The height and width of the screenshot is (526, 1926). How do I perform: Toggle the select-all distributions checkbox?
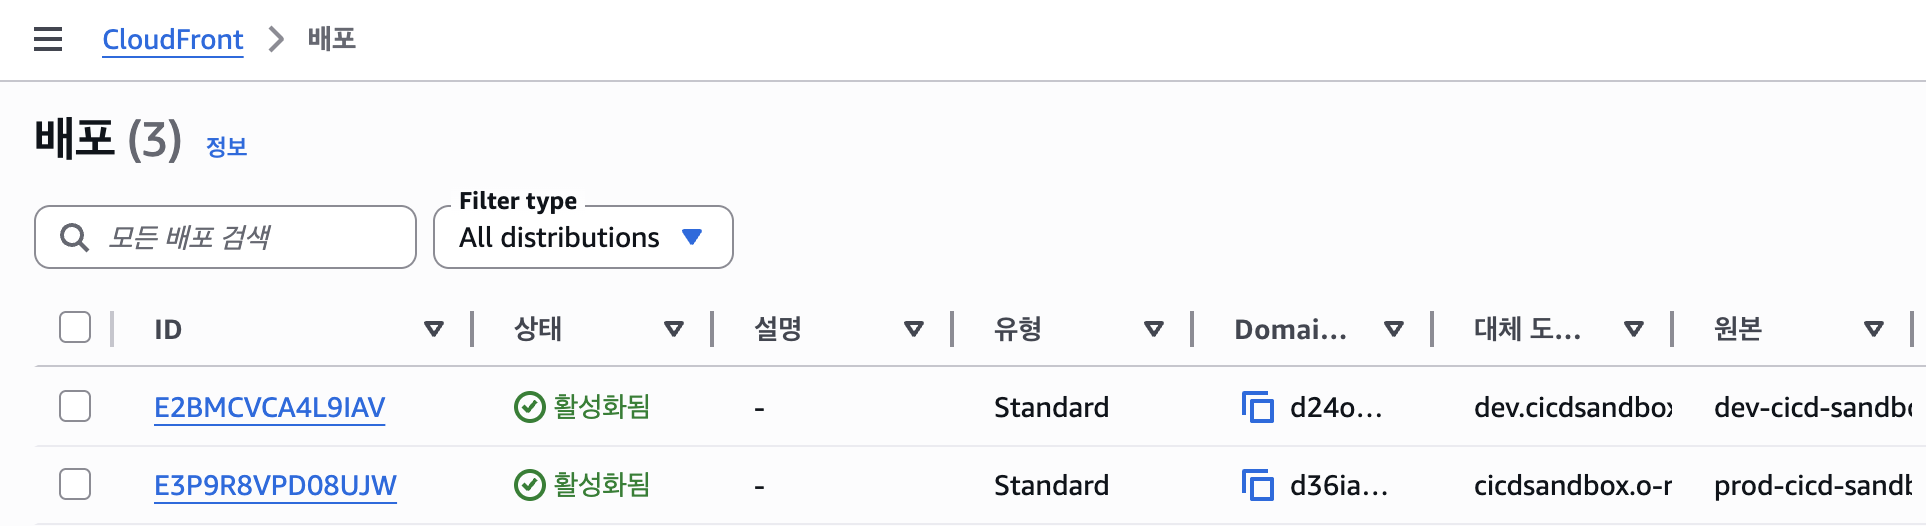75,327
